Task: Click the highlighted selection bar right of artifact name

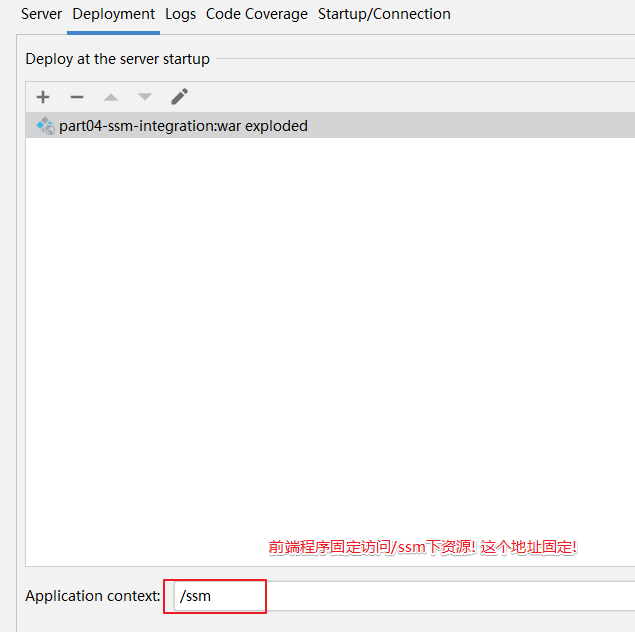Action: click(470, 126)
